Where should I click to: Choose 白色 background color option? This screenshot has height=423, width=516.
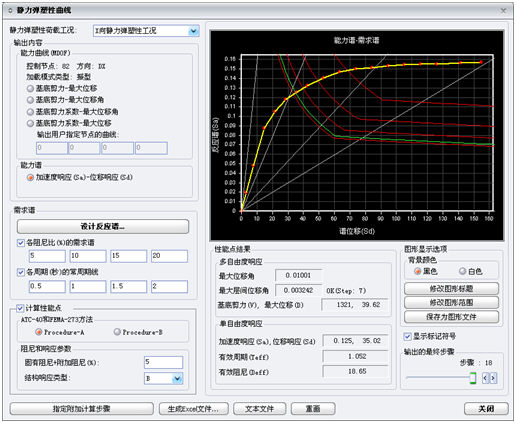(463, 271)
